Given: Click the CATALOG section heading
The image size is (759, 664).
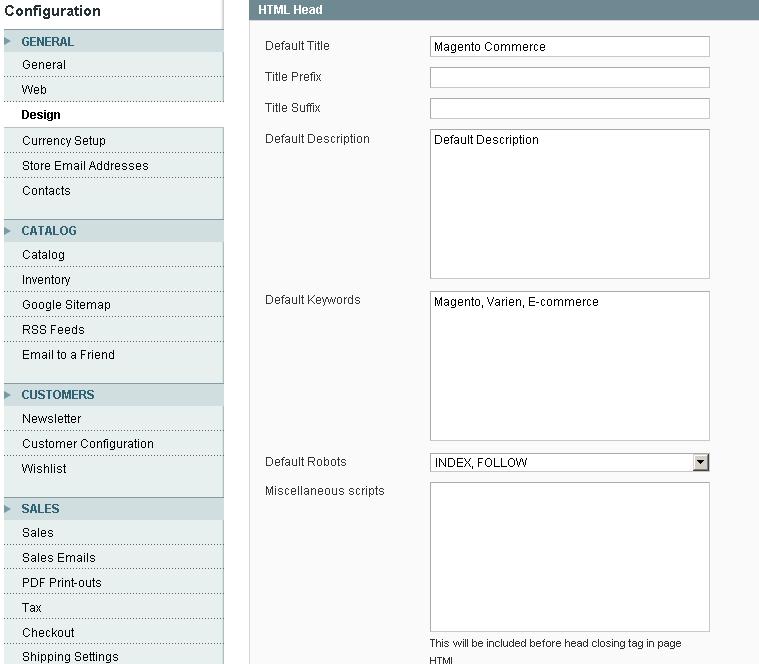Looking at the screenshot, I should pos(49,231).
